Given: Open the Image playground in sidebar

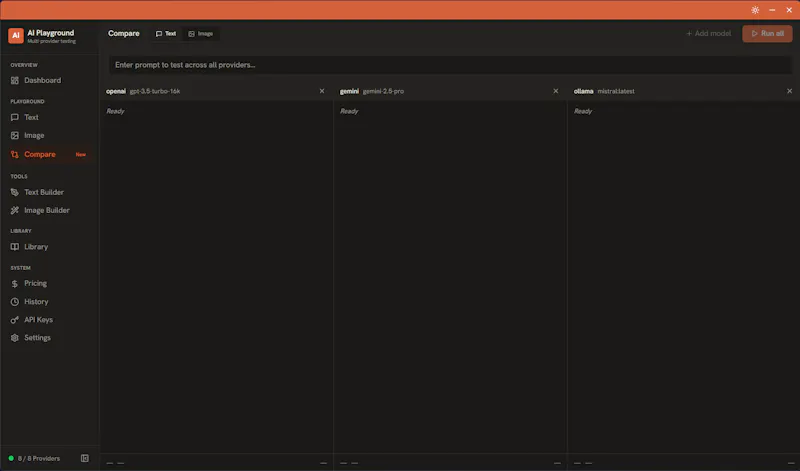Looking at the screenshot, I should pos(49,136).
